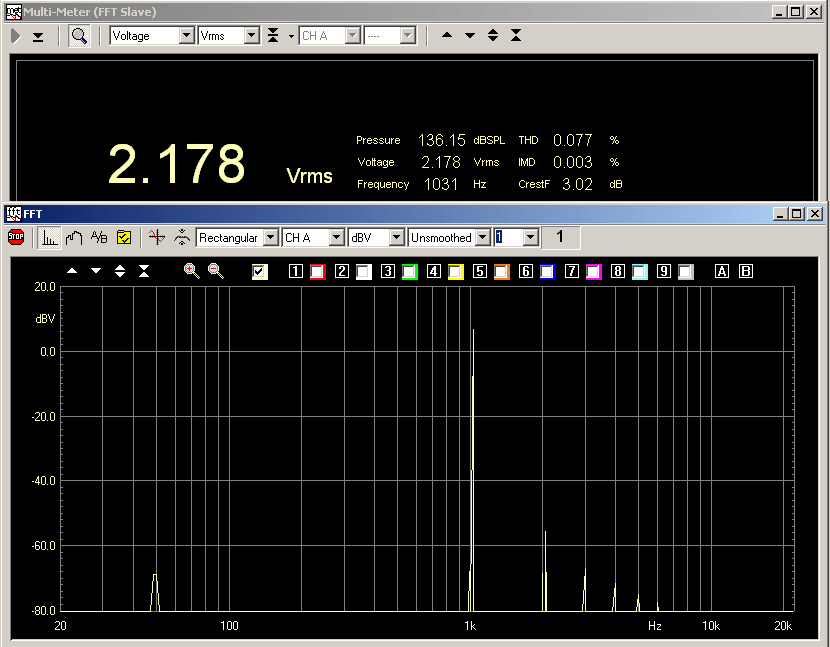Expand the Unsmoothed smoothing dropdown
The width and height of the screenshot is (830, 647).
pyautogui.click(x=483, y=238)
